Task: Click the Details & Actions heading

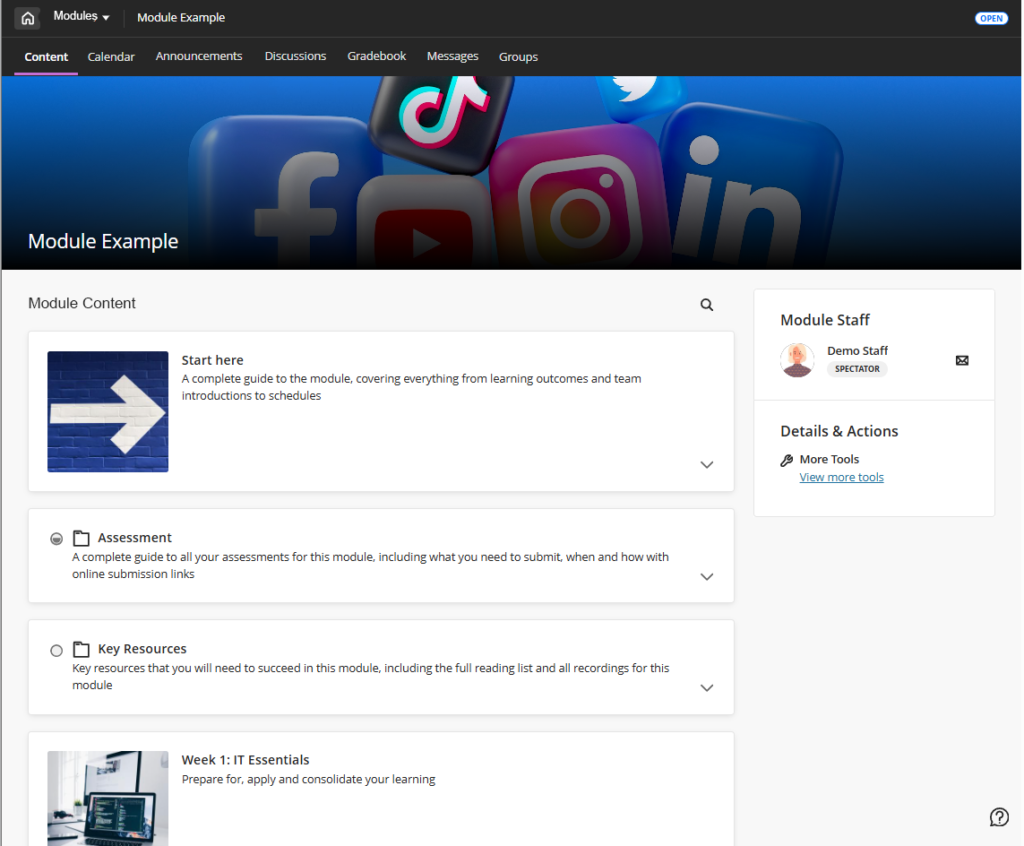Action: click(839, 431)
